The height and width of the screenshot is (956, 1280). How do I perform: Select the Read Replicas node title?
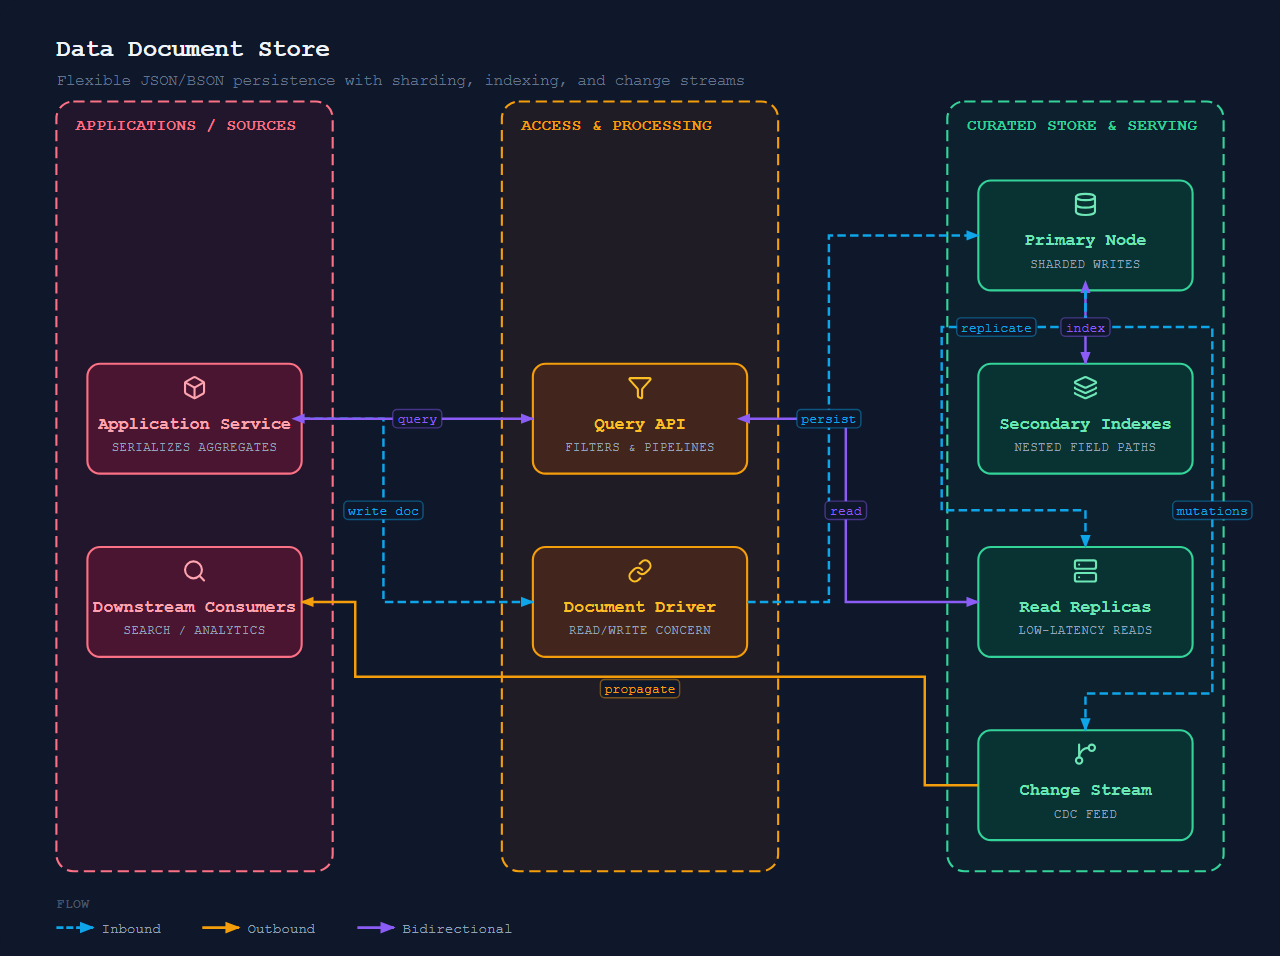point(1085,607)
